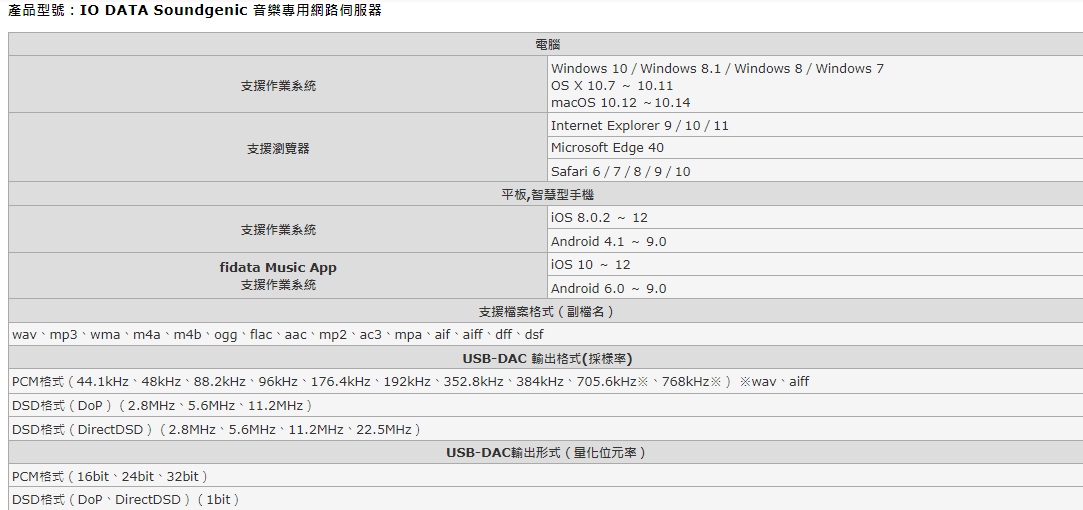Select the 電腦 section header row
The height and width of the screenshot is (510, 1083).
tap(546, 45)
